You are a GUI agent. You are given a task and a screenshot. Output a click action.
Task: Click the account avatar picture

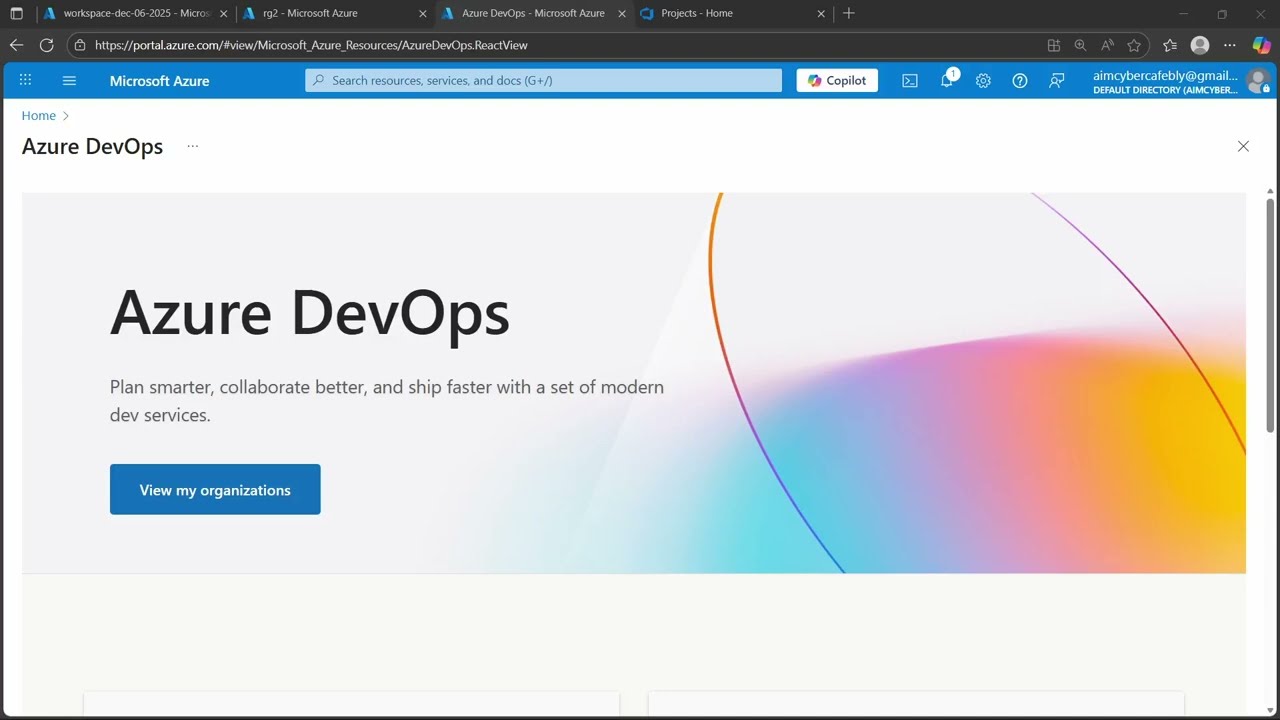pyautogui.click(x=1258, y=81)
